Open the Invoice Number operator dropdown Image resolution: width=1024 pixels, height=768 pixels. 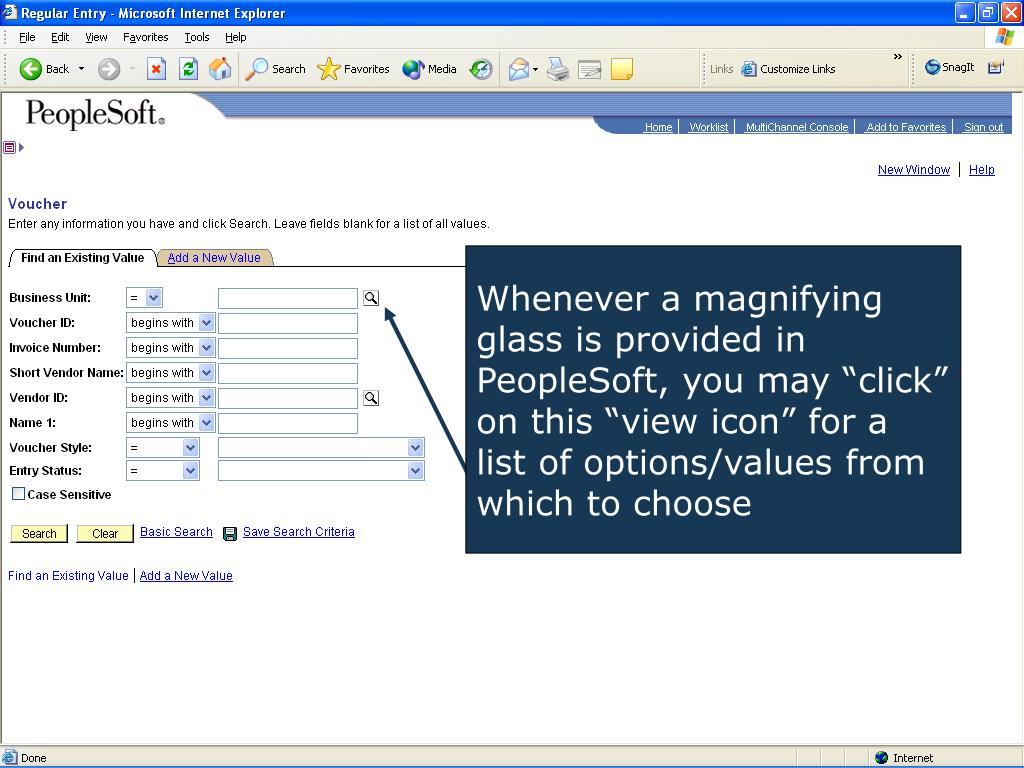point(170,347)
